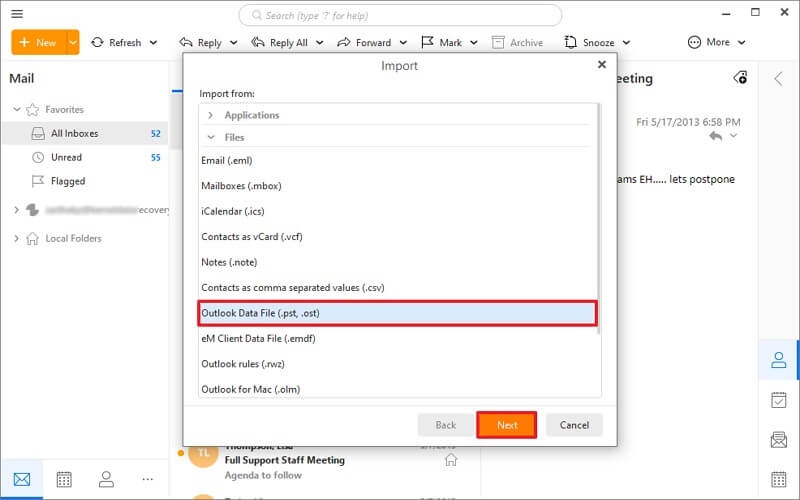Viewport: 800px width, 500px height.
Task: Open the New button dropdown arrow
Action: point(73,42)
